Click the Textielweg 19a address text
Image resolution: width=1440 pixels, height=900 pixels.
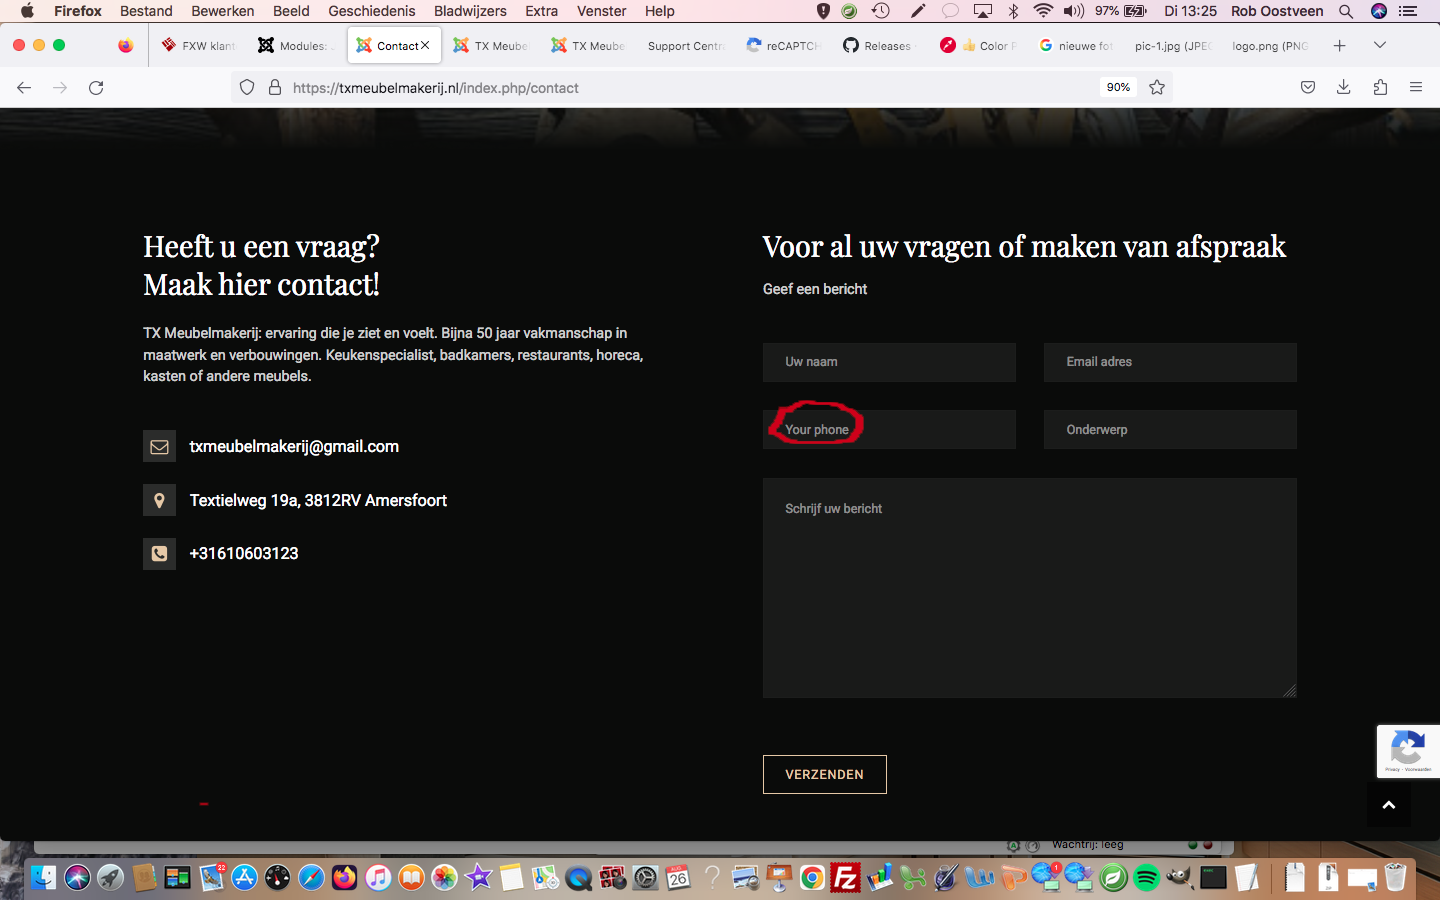[318, 500]
